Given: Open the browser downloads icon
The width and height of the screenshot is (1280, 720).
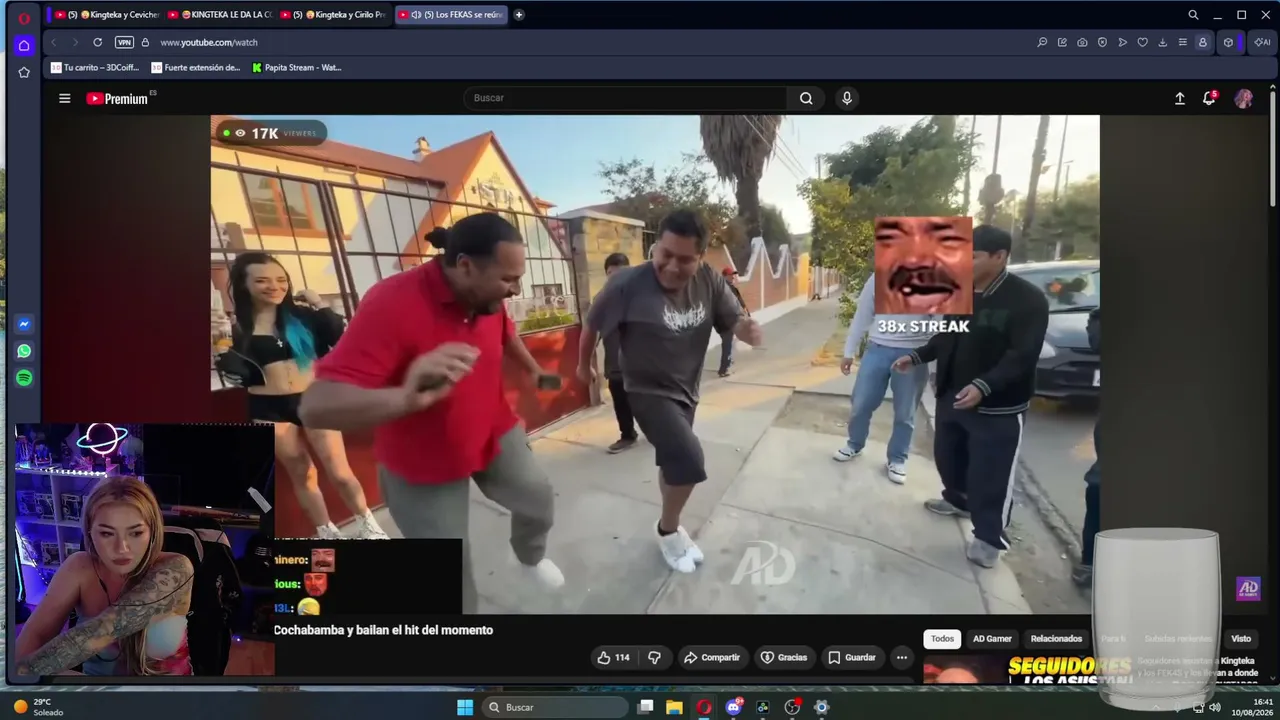Looking at the screenshot, I should (x=1162, y=42).
